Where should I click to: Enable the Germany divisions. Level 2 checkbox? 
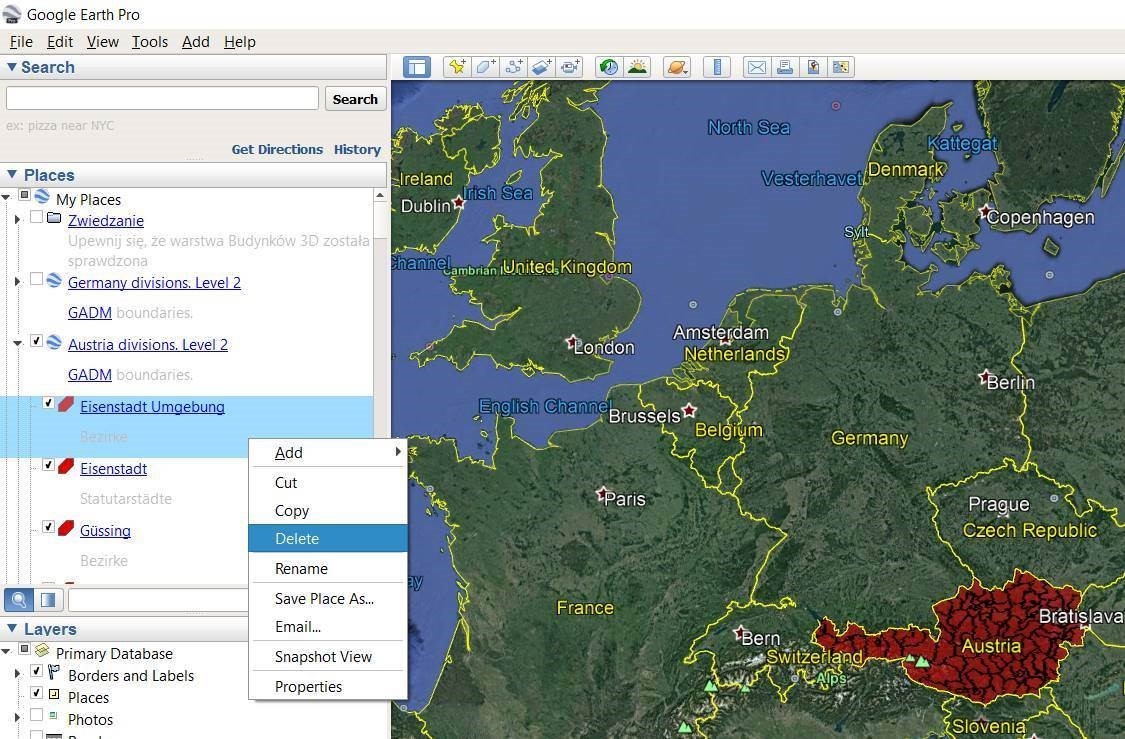click(37, 280)
